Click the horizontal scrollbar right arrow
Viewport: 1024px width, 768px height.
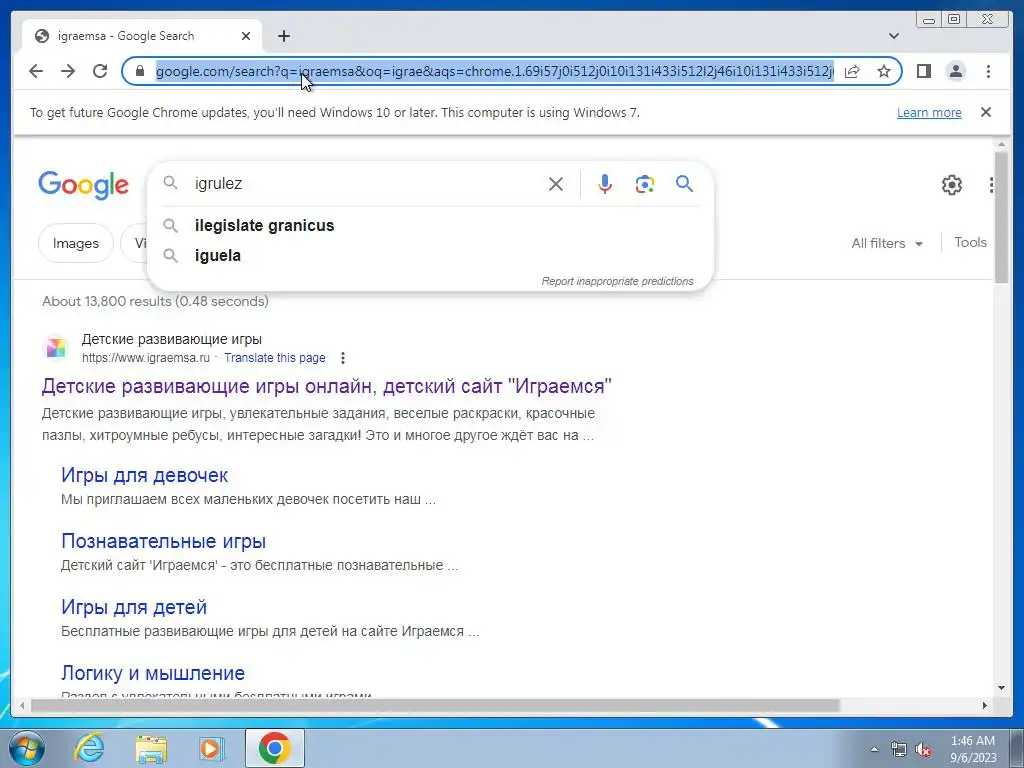[x=985, y=705]
